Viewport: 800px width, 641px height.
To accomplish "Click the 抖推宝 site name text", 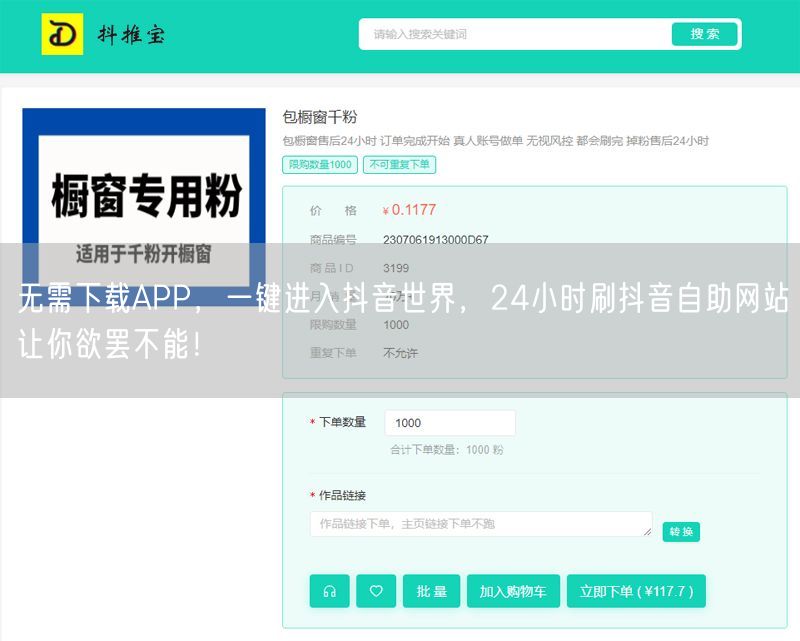I will pos(132,35).
